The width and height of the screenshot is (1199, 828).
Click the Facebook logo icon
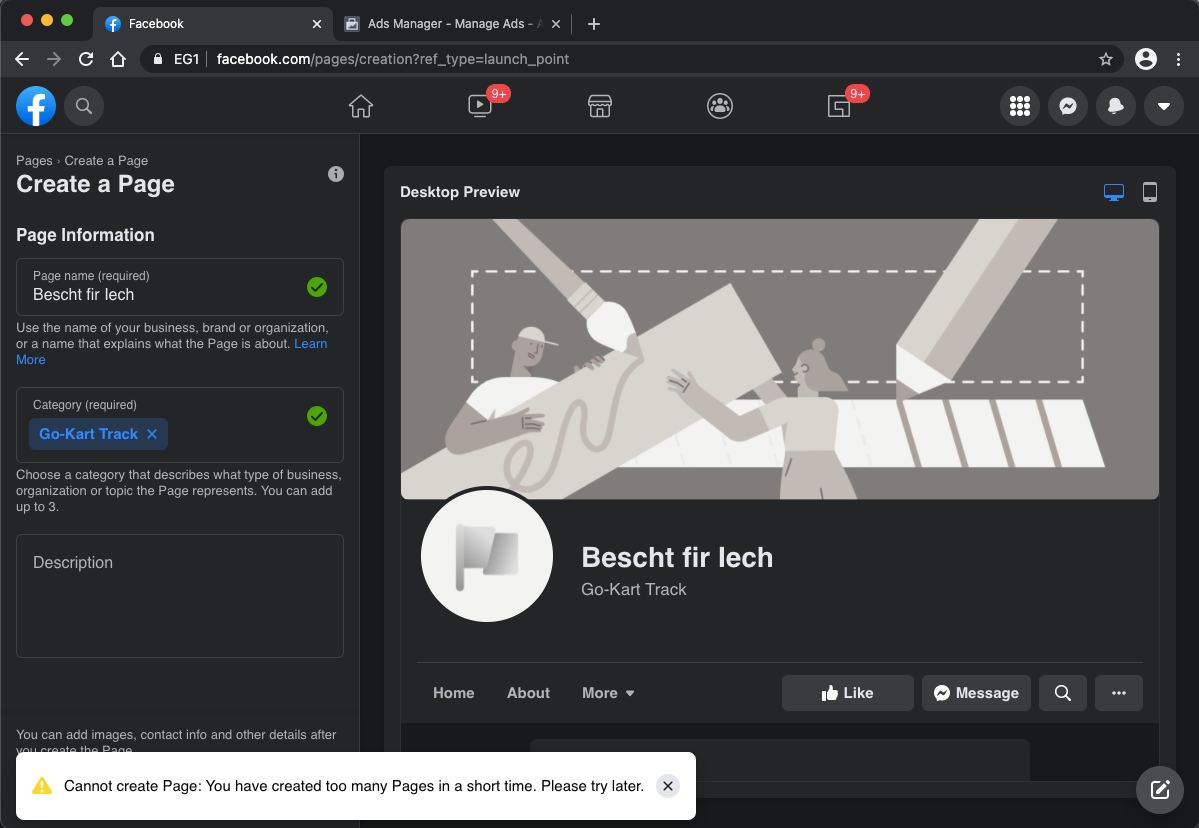click(x=36, y=106)
